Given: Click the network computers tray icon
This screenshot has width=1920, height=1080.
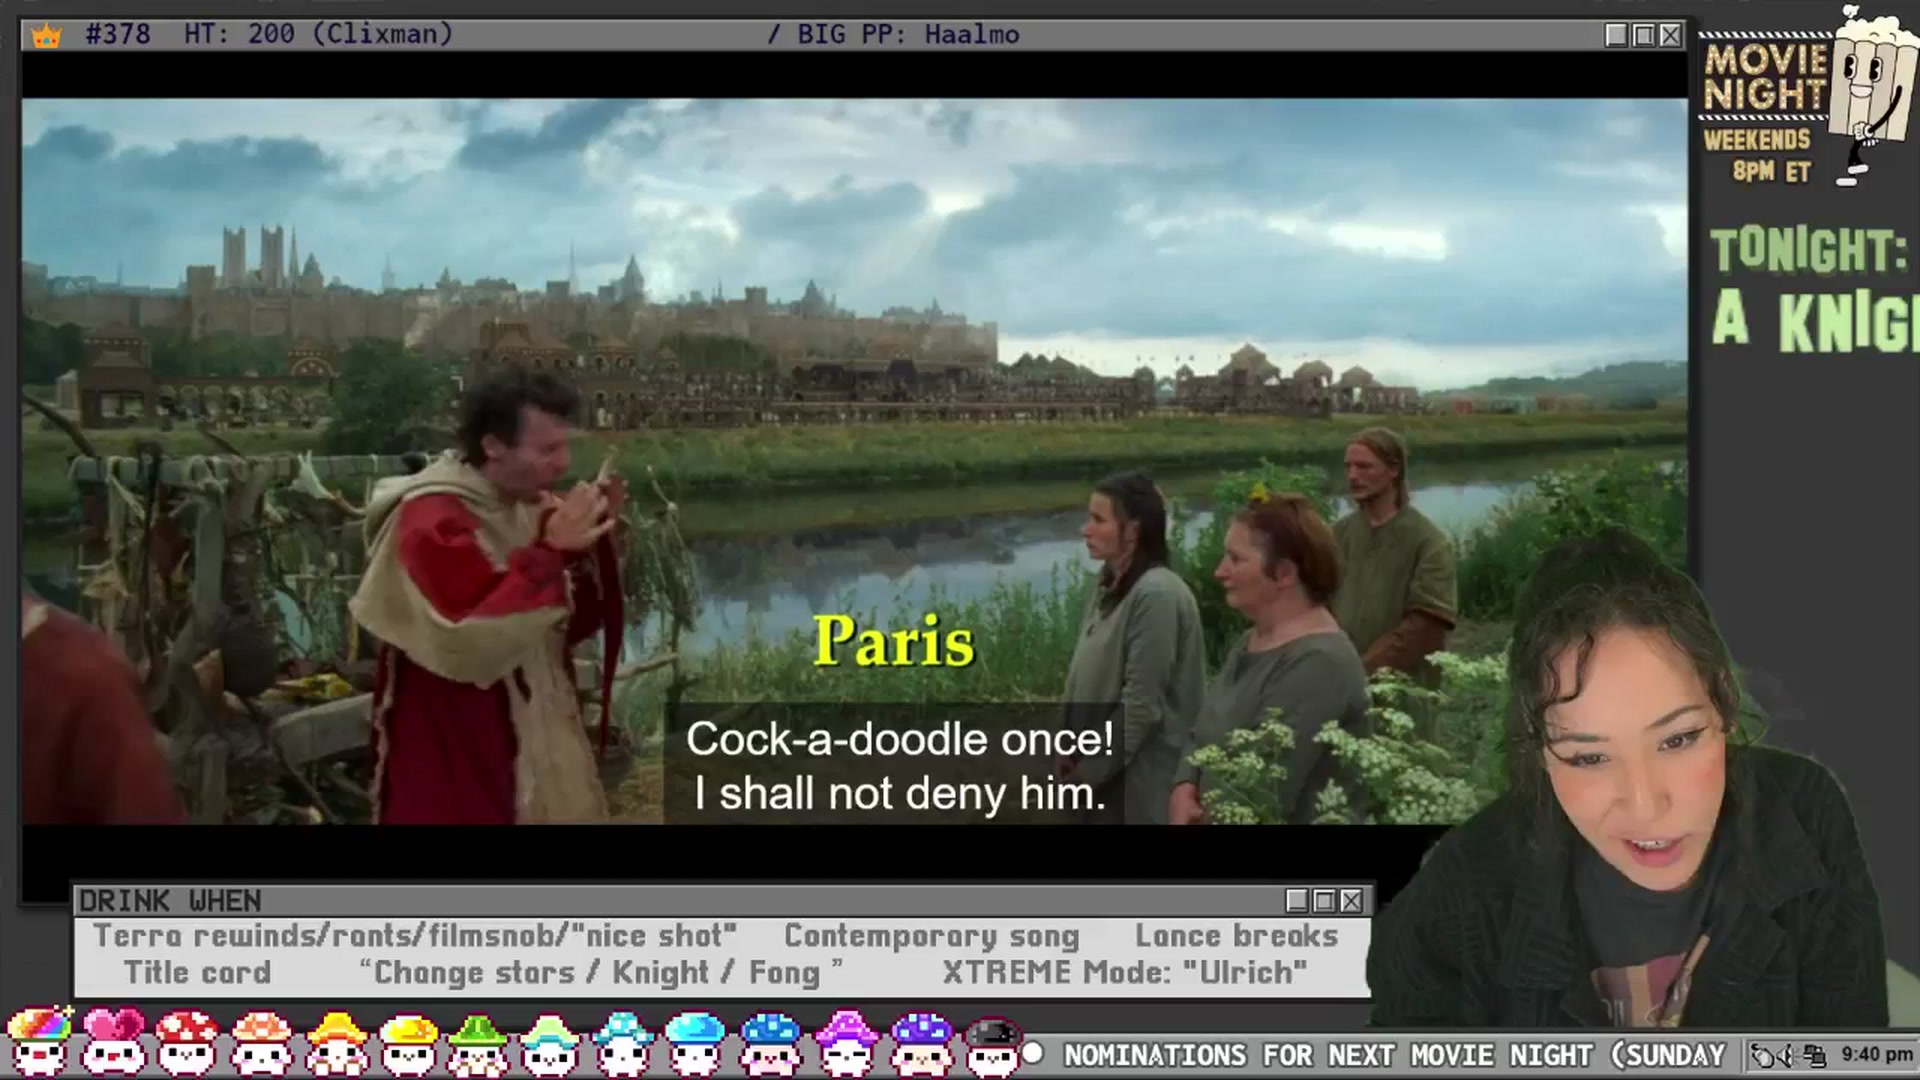Looking at the screenshot, I should click(1815, 1055).
